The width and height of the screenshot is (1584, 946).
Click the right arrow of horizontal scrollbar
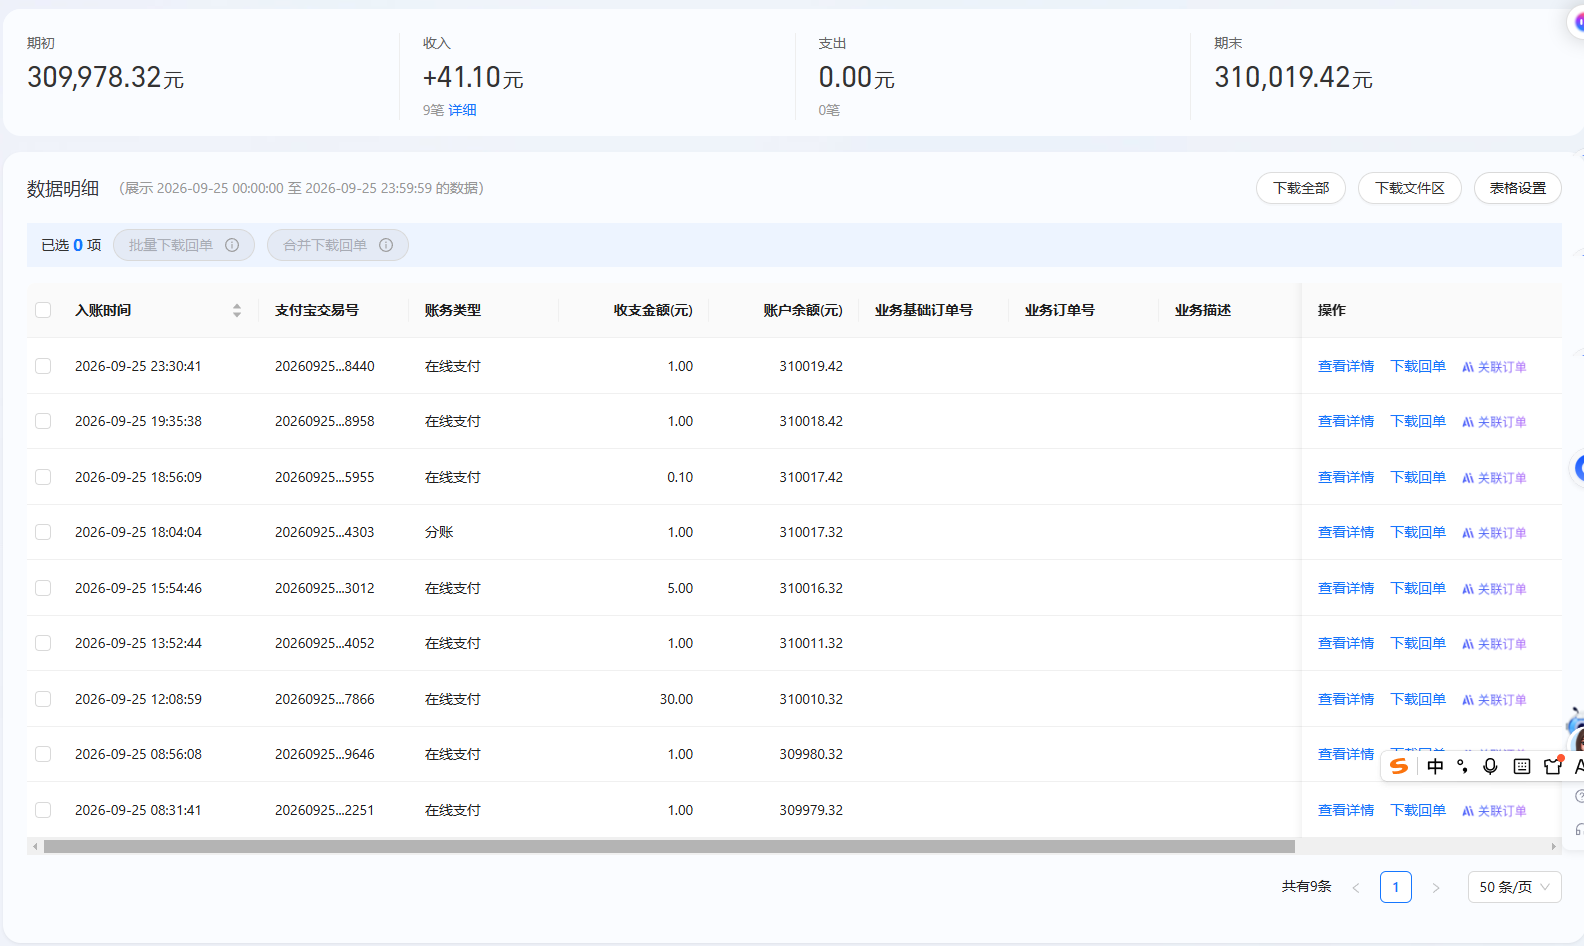[1554, 847]
